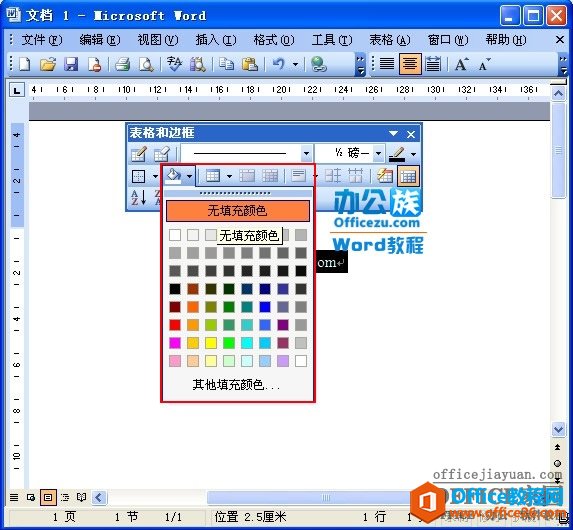This screenshot has width=573, height=530.
Task: Switch to Reading Layout view
Action: [81, 497]
